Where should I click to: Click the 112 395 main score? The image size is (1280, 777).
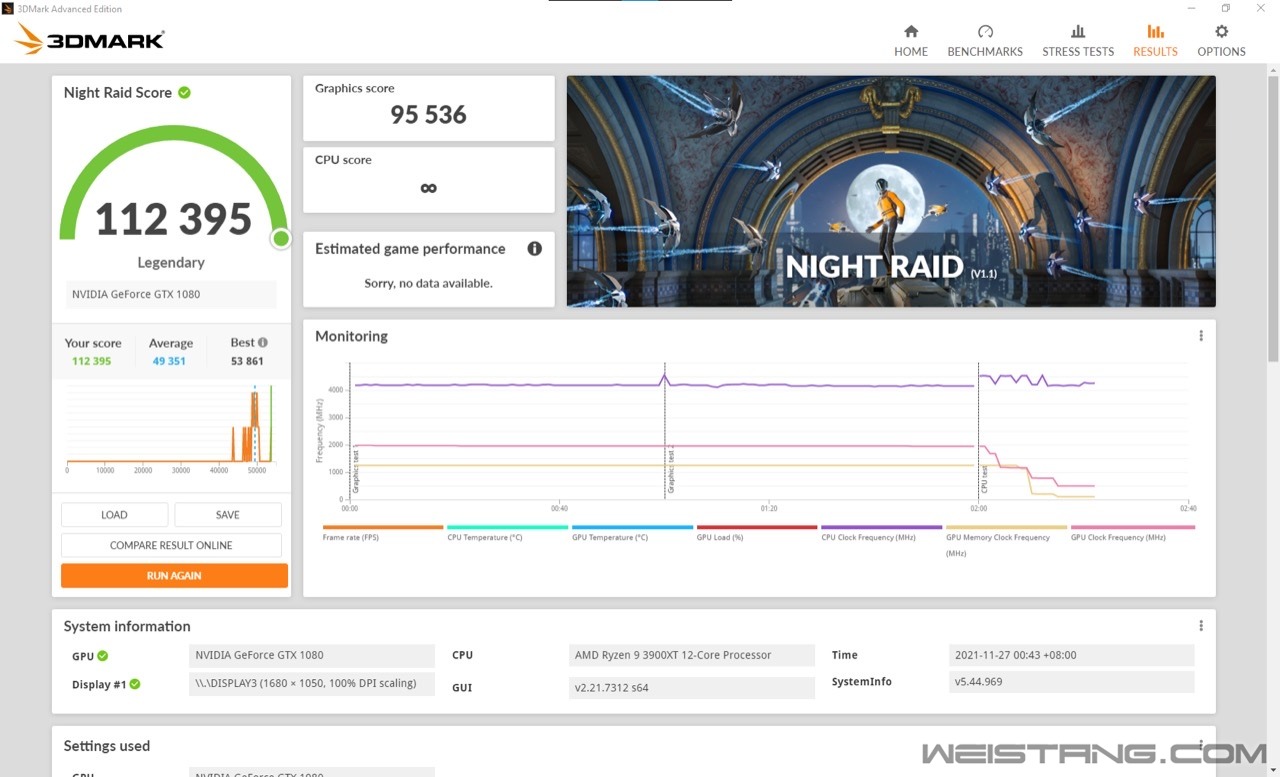point(174,219)
